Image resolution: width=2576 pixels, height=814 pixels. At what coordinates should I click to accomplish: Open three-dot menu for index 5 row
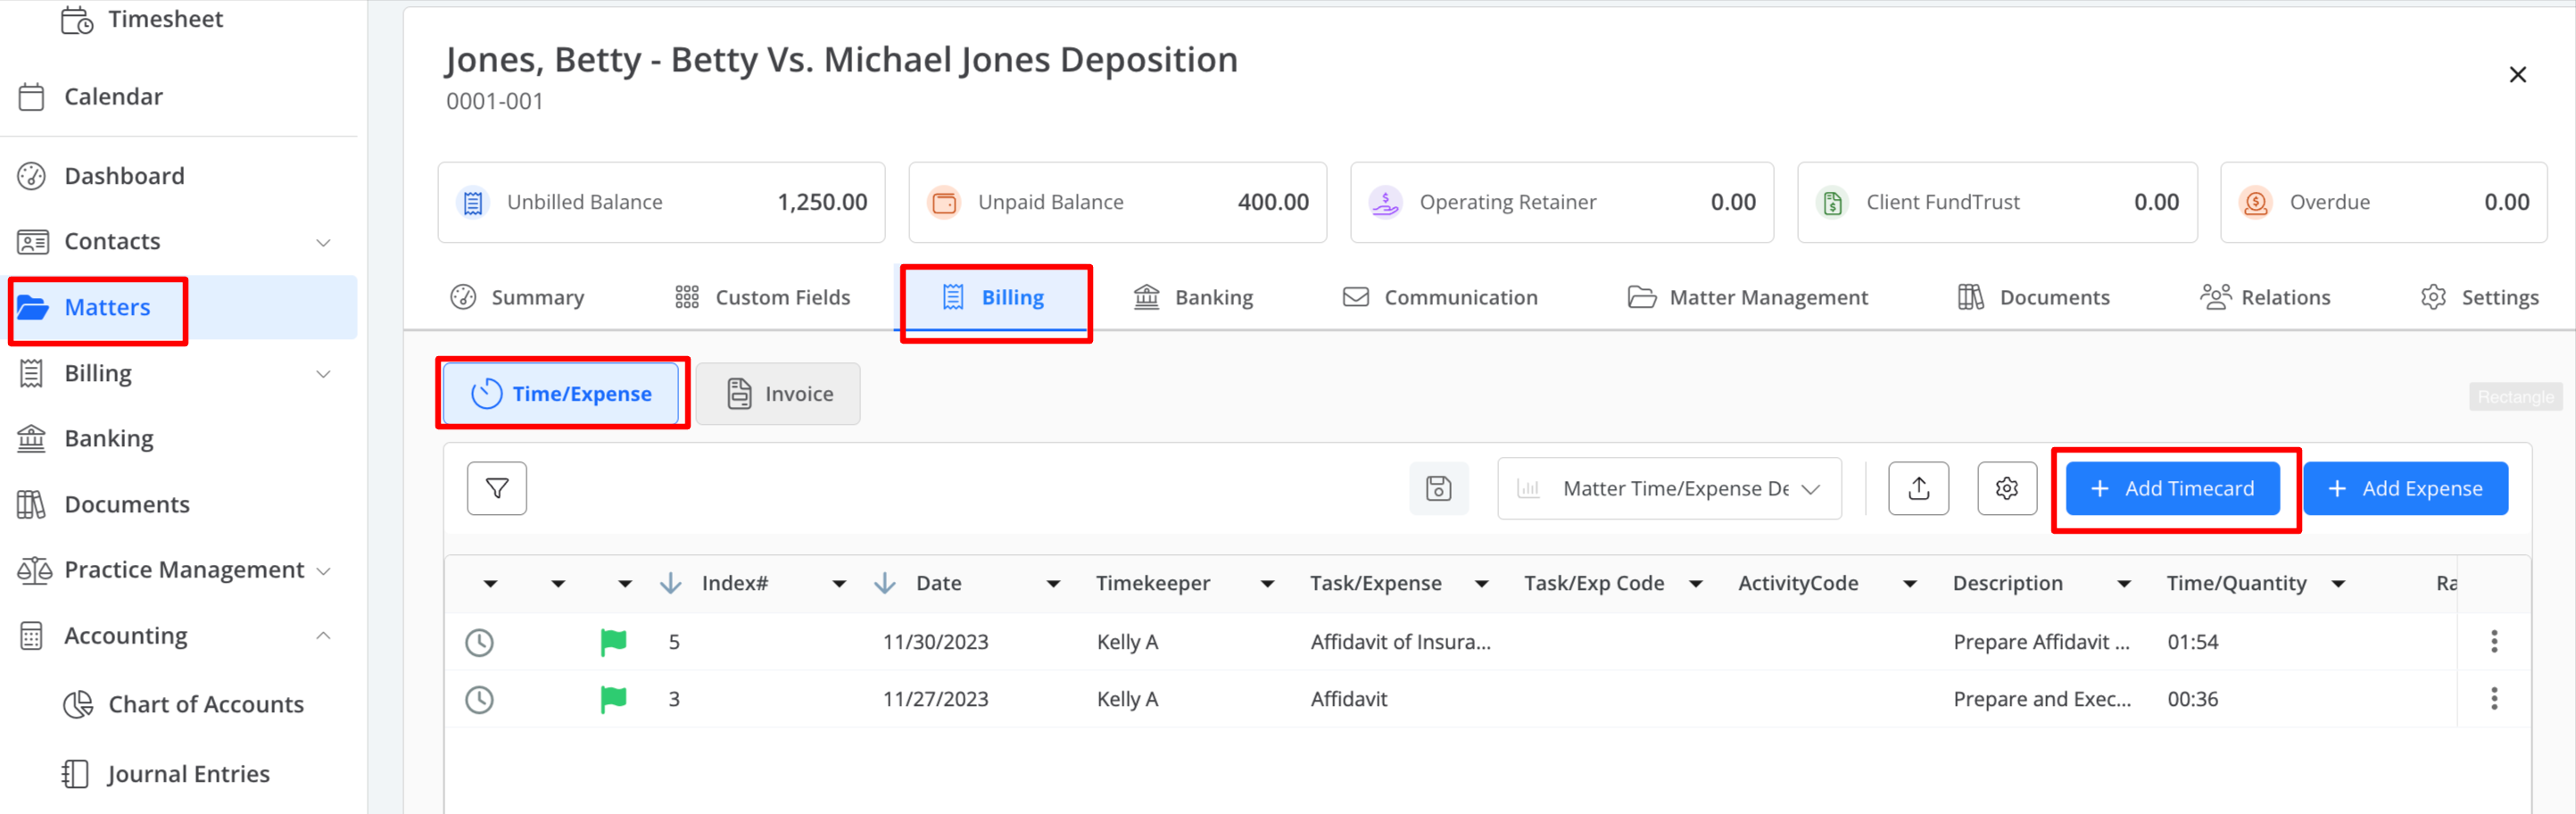pyautogui.click(x=2493, y=642)
